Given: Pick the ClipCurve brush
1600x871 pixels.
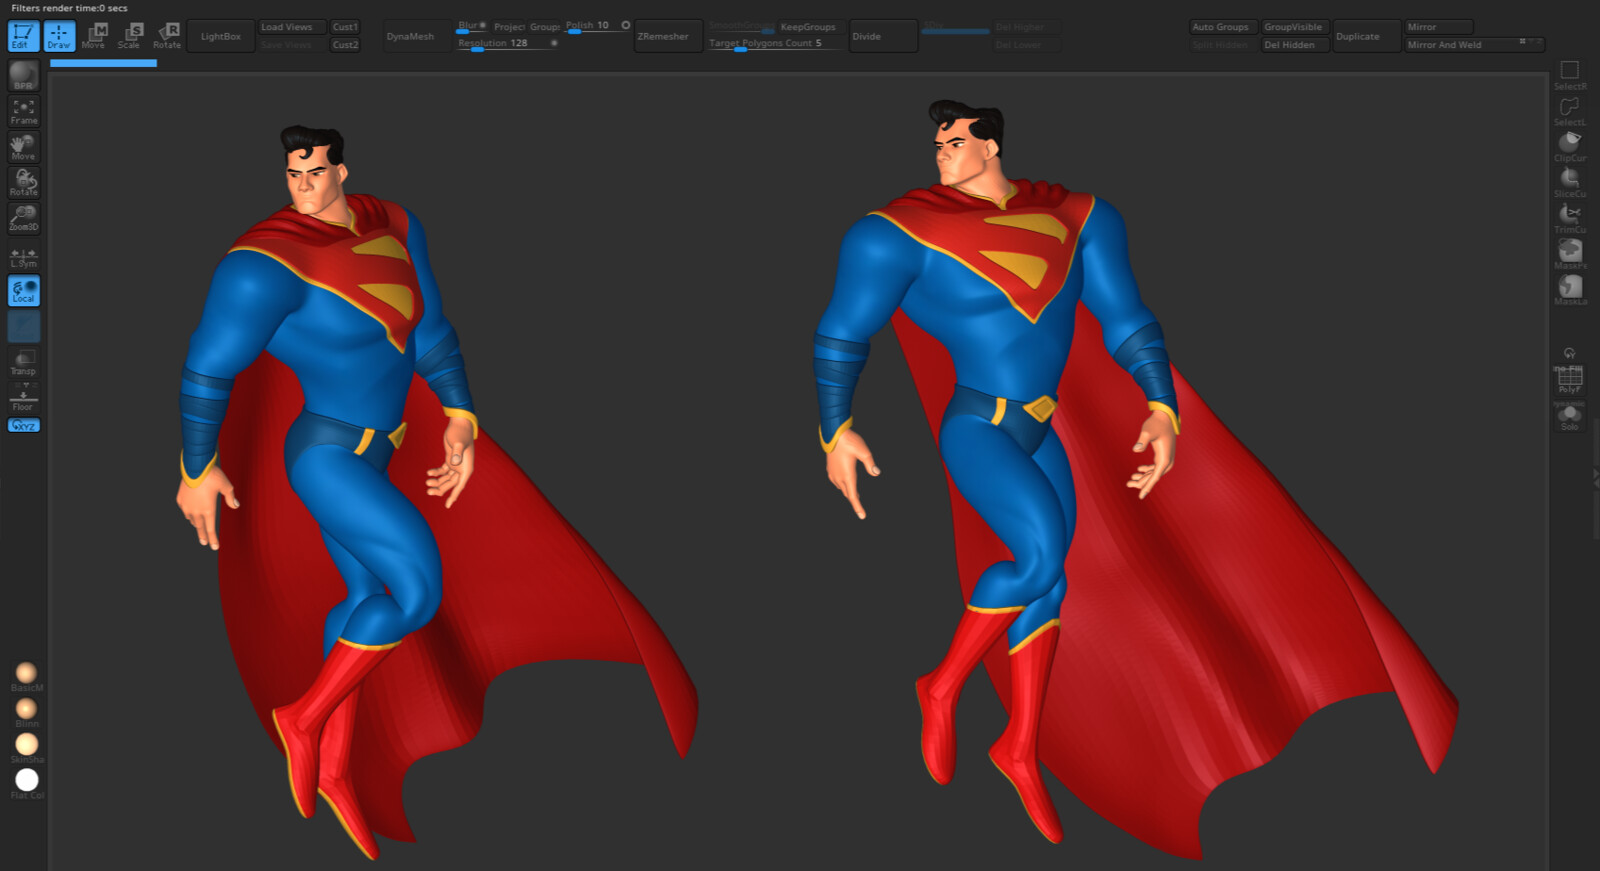Looking at the screenshot, I should click(1570, 147).
